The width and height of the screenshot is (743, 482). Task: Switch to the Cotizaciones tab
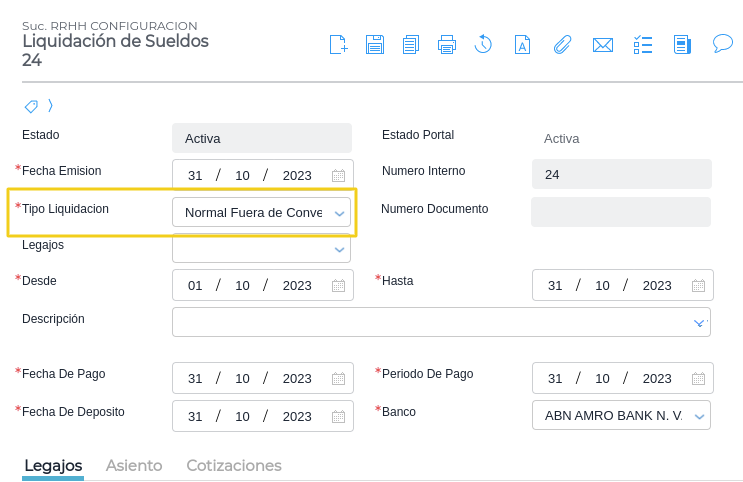click(x=234, y=466)
